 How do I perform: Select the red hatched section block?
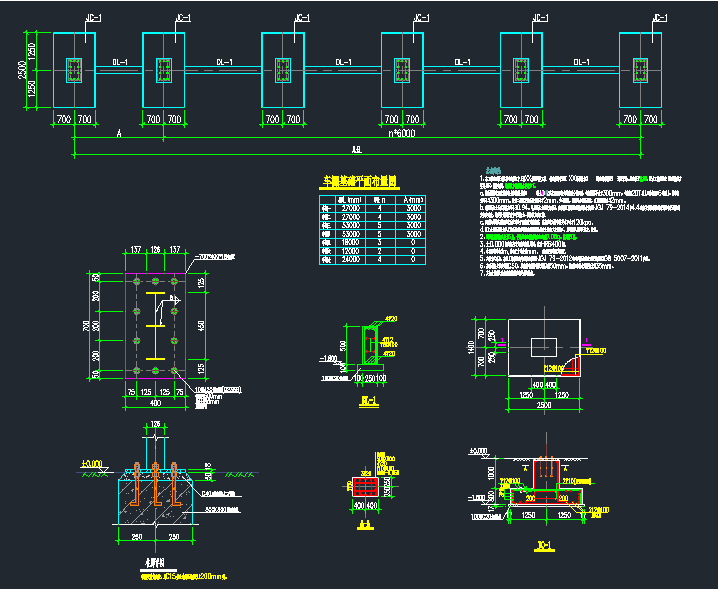click(365, 486)
